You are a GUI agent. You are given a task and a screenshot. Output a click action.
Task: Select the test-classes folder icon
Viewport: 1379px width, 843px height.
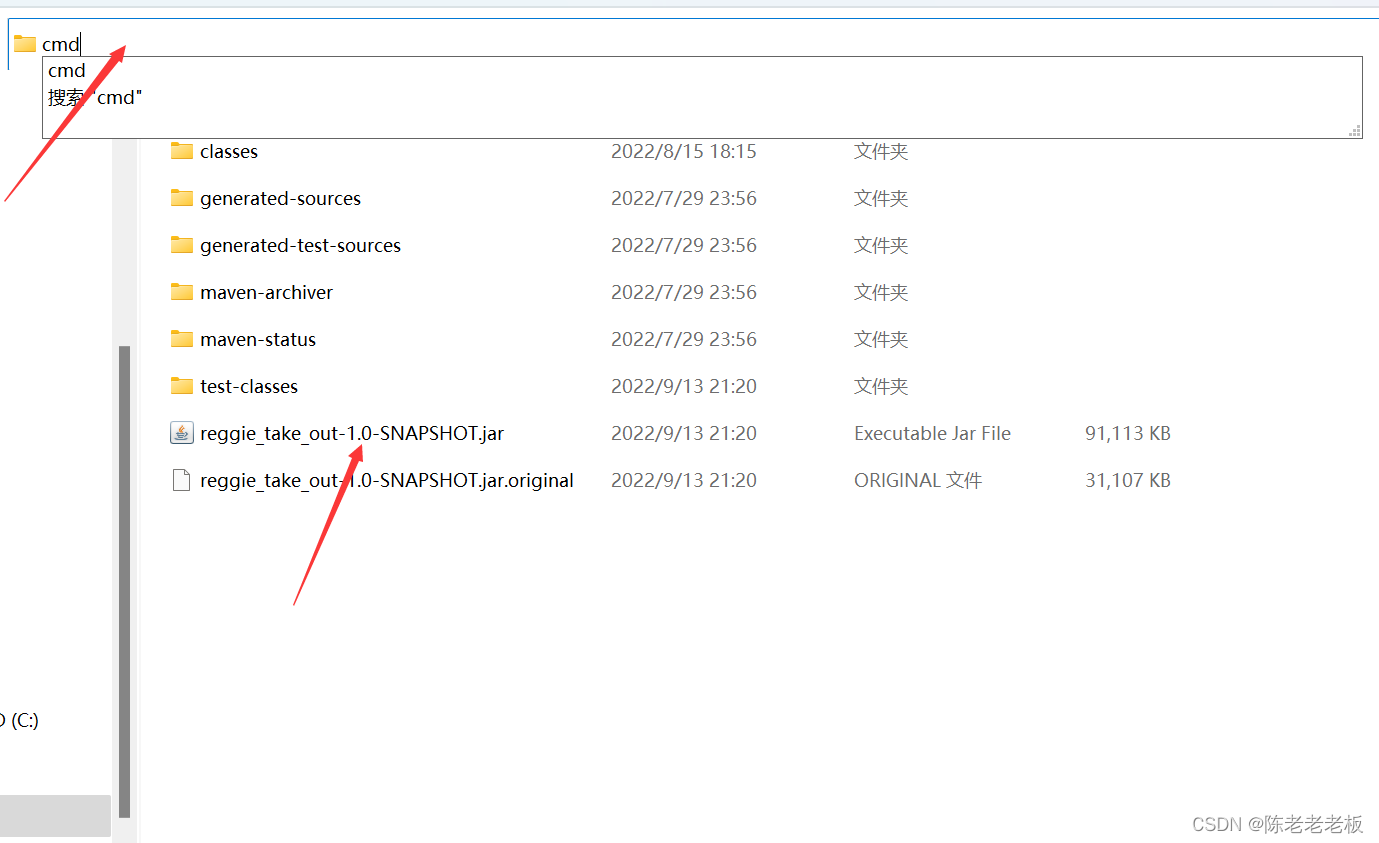[x=182, y=386]
